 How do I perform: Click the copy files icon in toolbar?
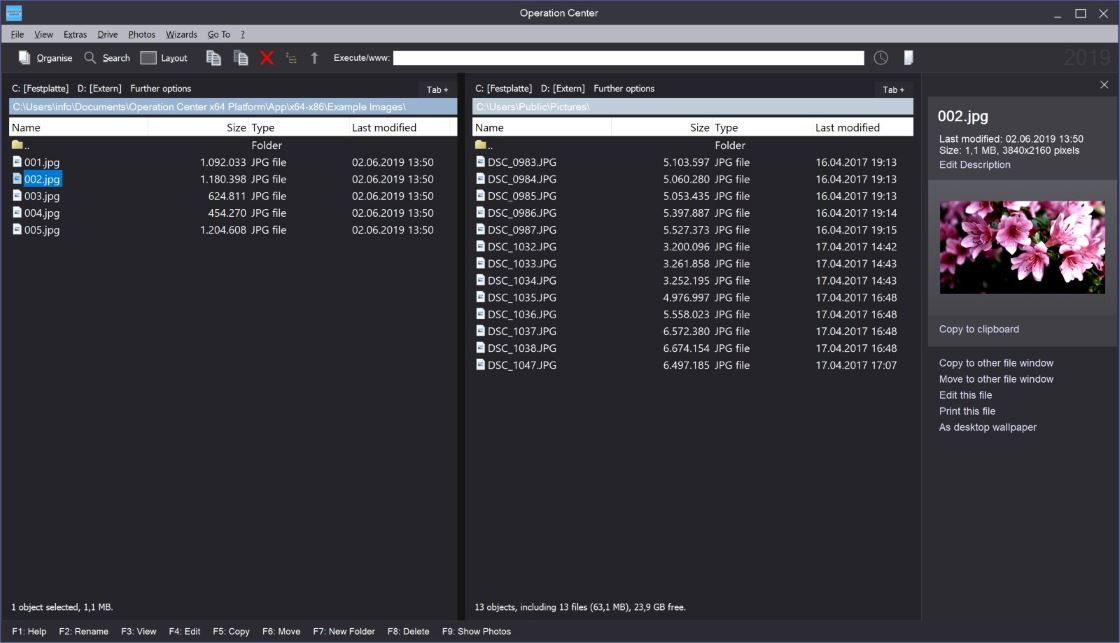coord(213,58)
